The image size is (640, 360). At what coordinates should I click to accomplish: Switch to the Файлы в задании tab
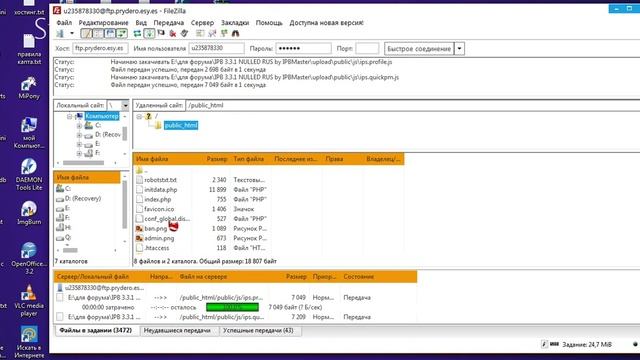point(96,331)
